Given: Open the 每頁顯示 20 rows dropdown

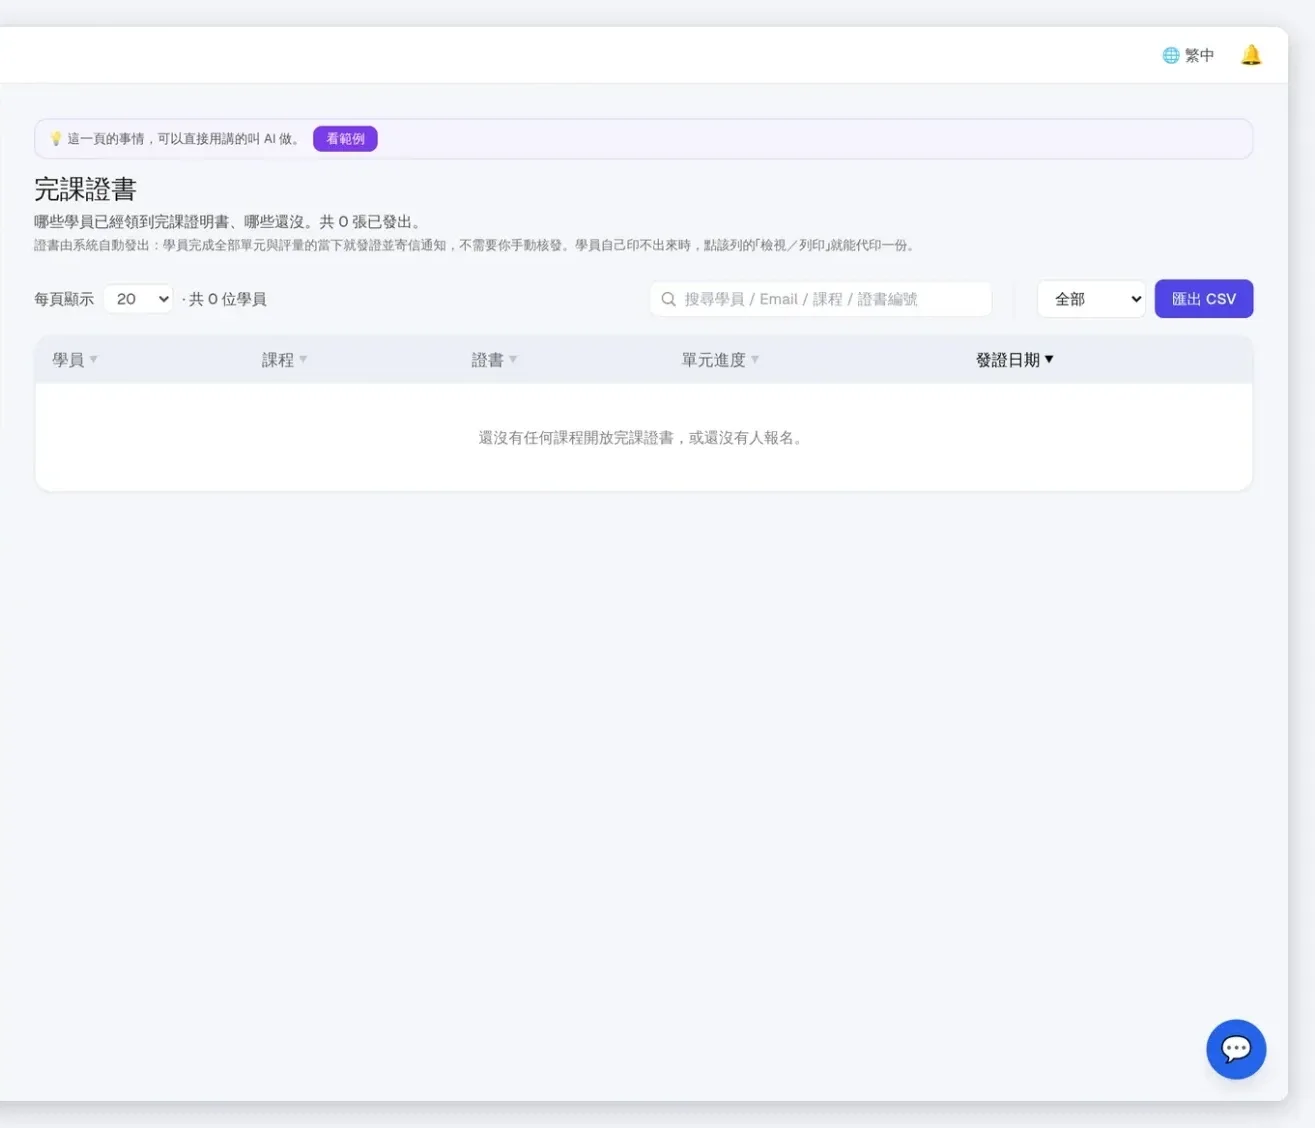Looking at the screenshot, I should coord(138,299).
